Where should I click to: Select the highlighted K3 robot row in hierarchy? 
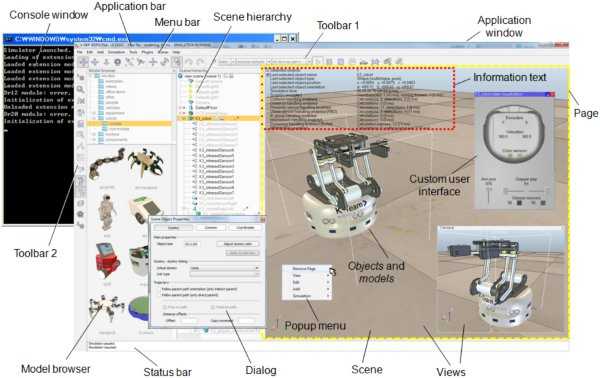(x=218, y=119)
